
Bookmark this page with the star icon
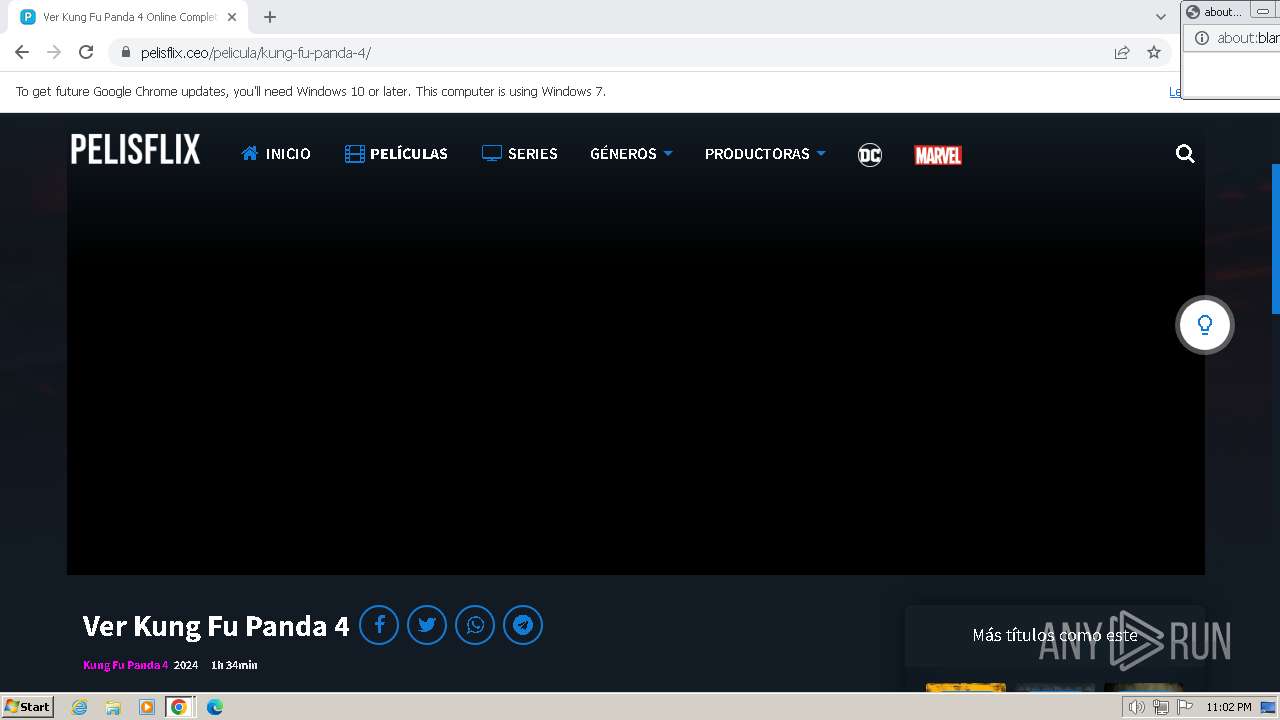[1154, 53]
